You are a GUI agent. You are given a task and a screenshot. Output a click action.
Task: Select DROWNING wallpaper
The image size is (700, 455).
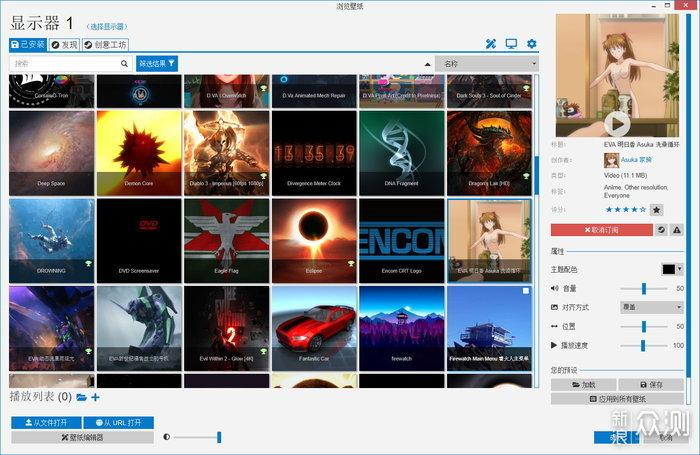click(x=51, y=241)
